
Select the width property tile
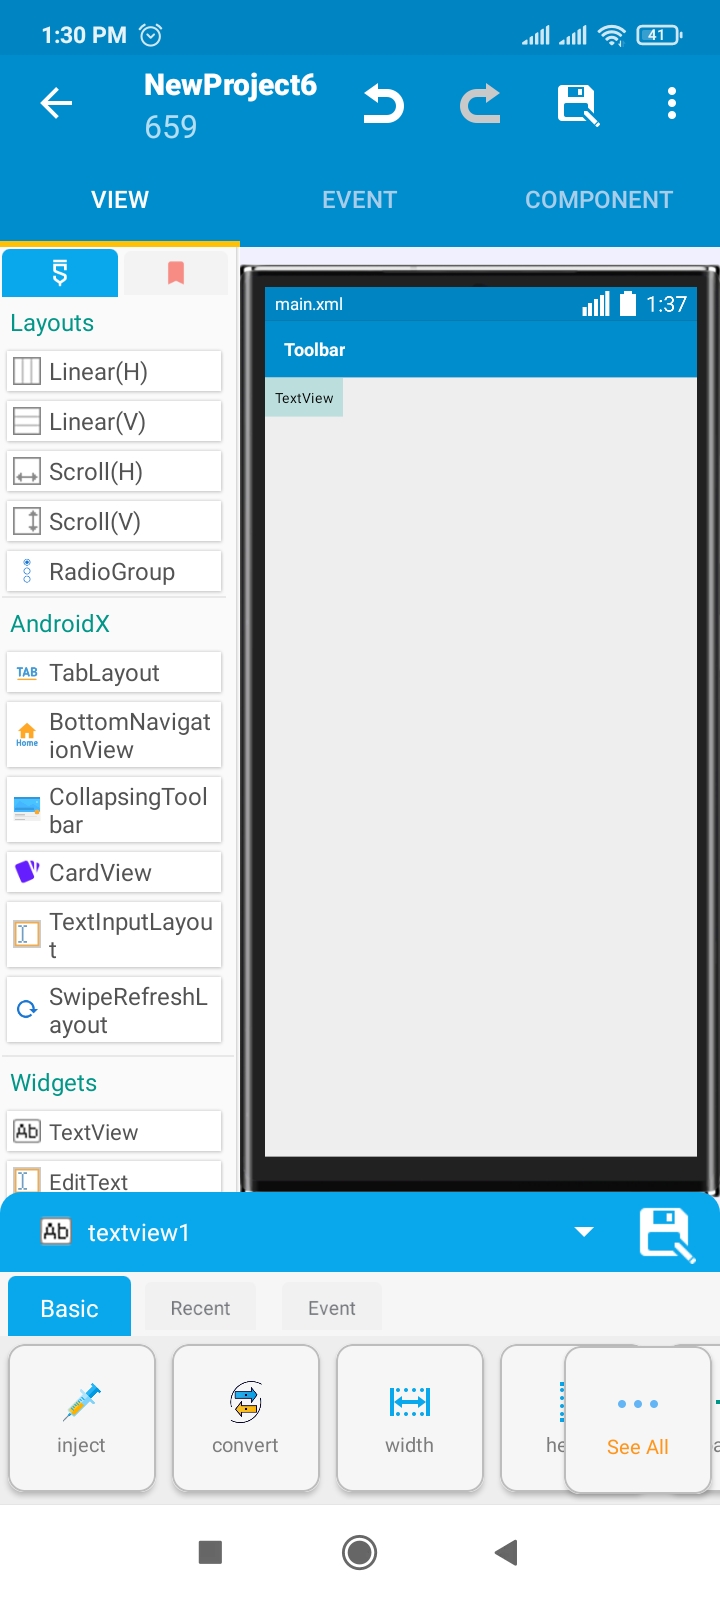tap(410, 1417)
